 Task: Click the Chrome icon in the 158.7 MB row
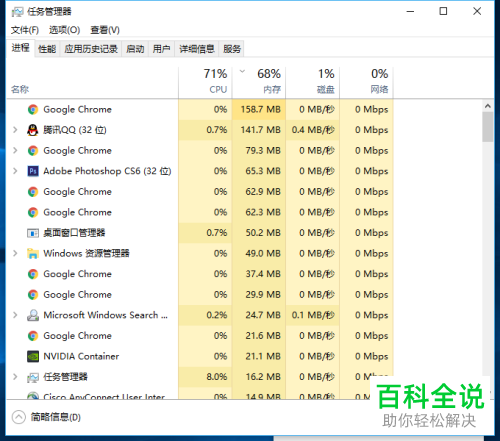click(x=33, y=110)
